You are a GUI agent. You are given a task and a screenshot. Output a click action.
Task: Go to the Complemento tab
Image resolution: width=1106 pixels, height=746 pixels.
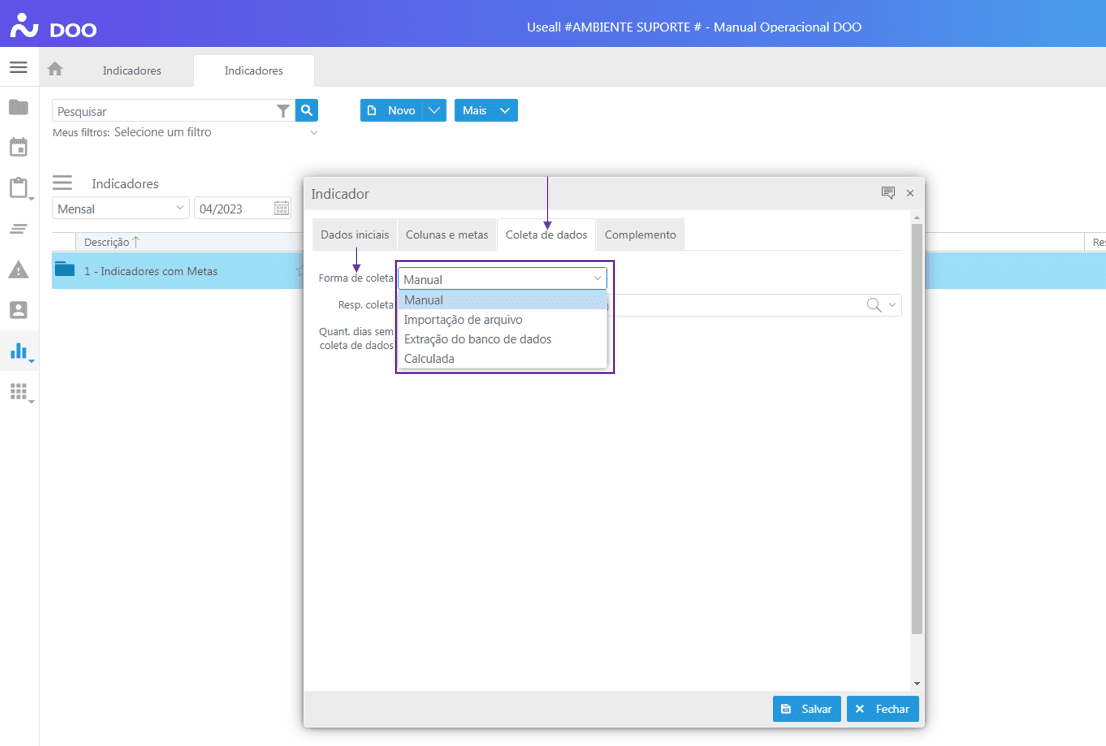click(x=640, y=235)
